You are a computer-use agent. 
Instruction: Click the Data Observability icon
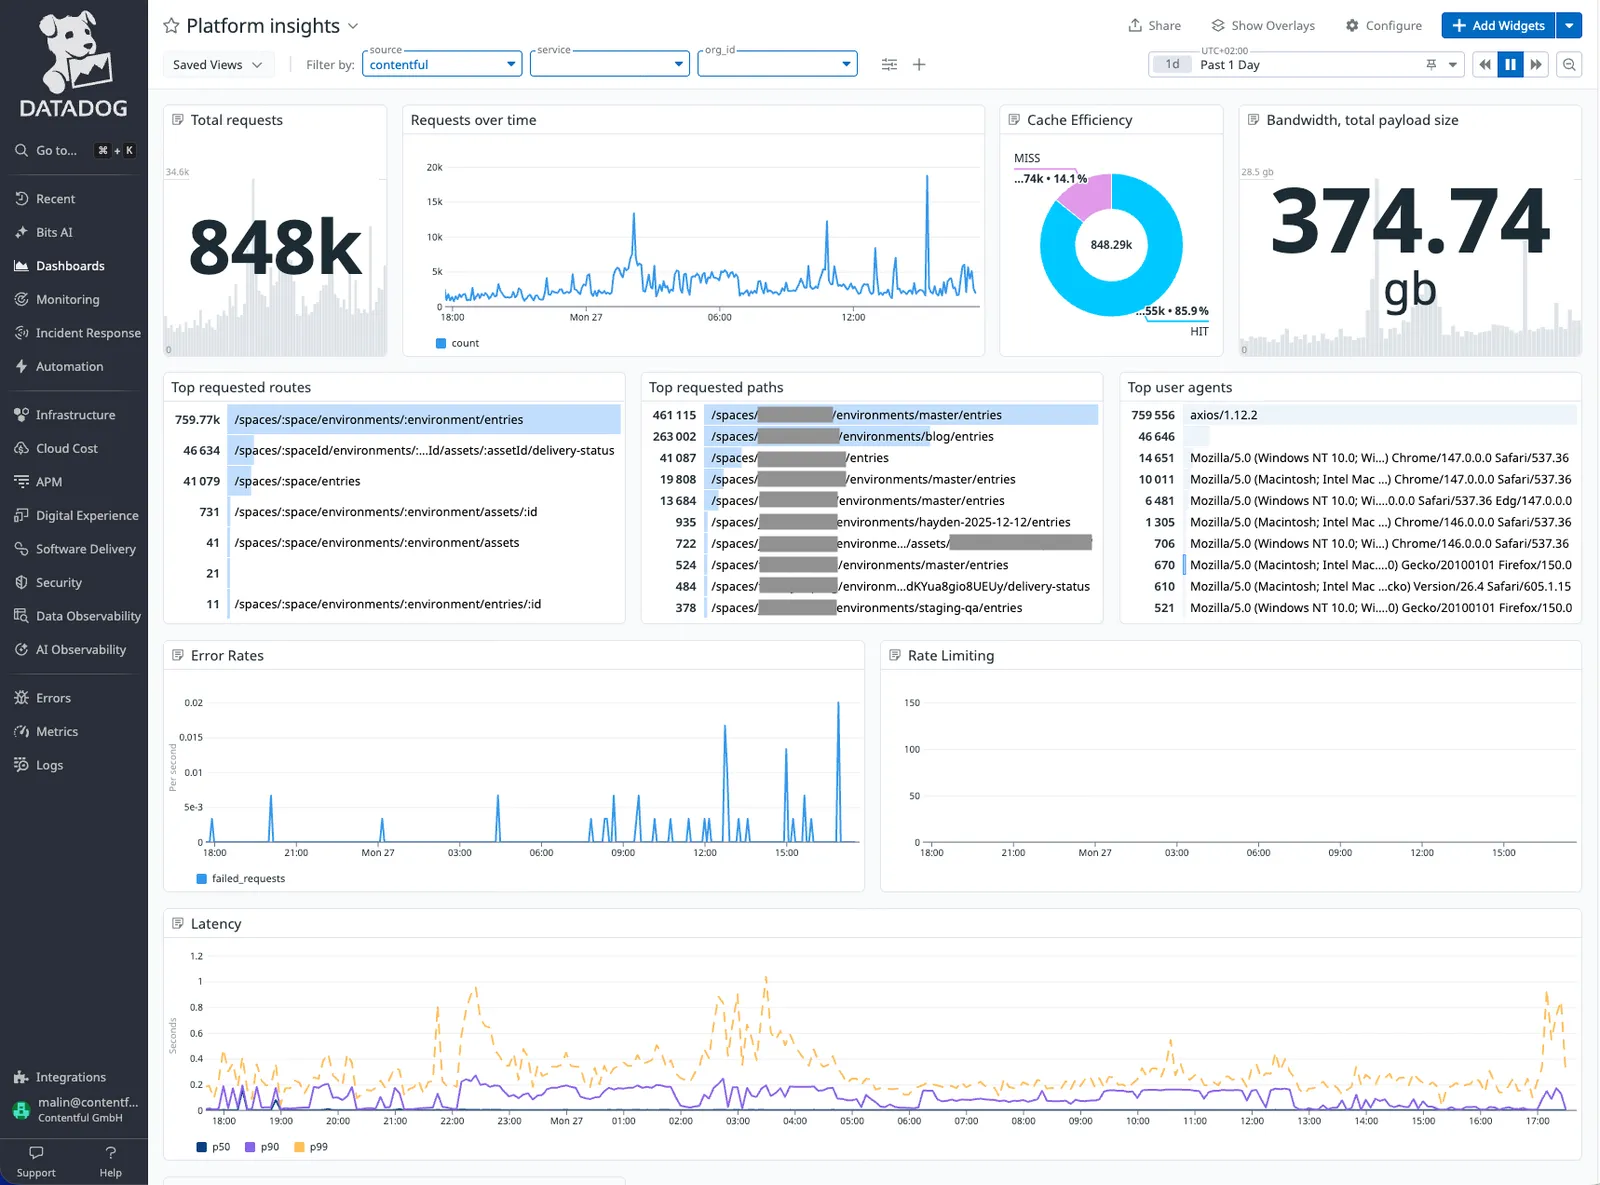[x=21, y=616]
